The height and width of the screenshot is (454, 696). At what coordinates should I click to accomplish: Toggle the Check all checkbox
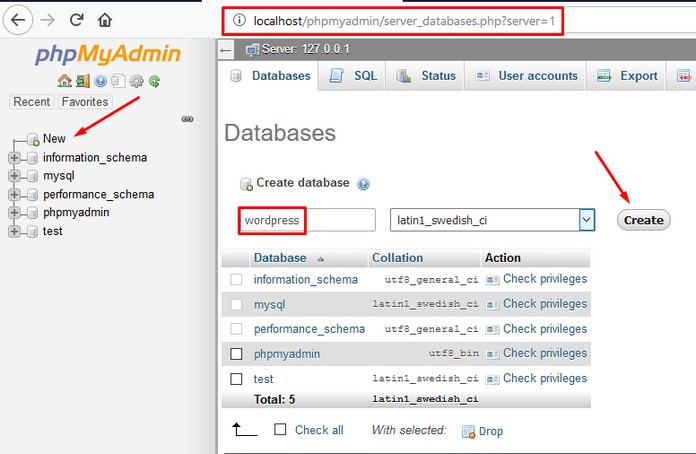pyautogui.click(x=280, y=429)
